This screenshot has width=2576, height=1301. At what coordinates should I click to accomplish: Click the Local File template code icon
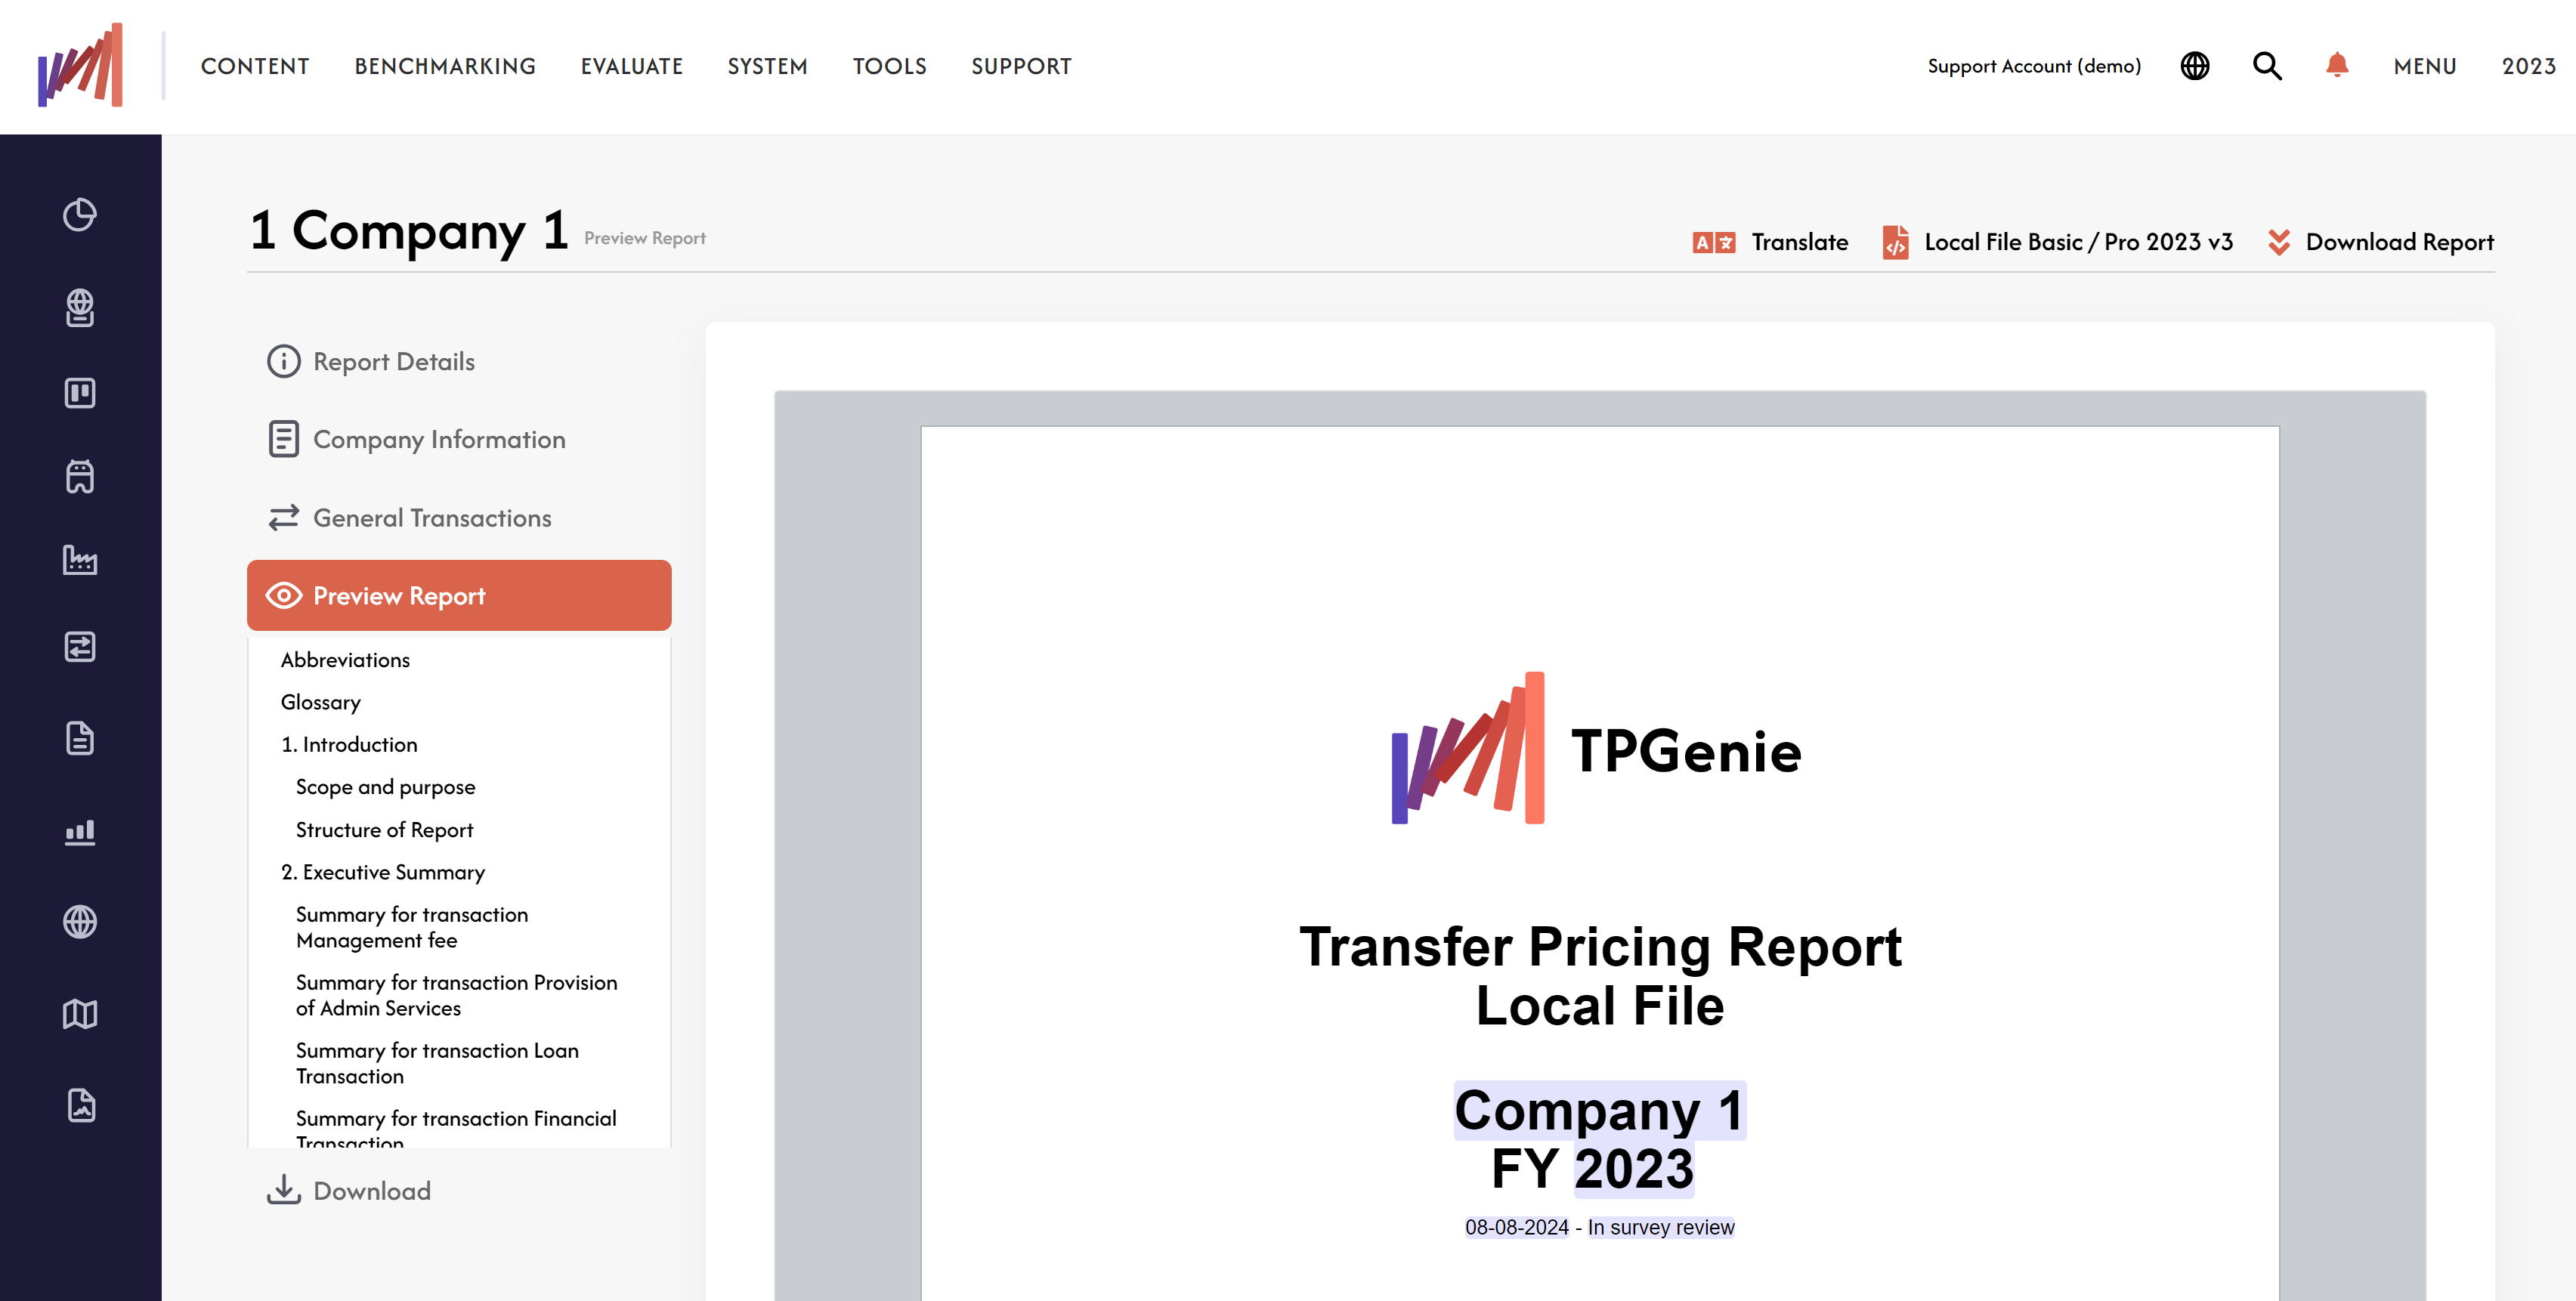click(1895, 242)
